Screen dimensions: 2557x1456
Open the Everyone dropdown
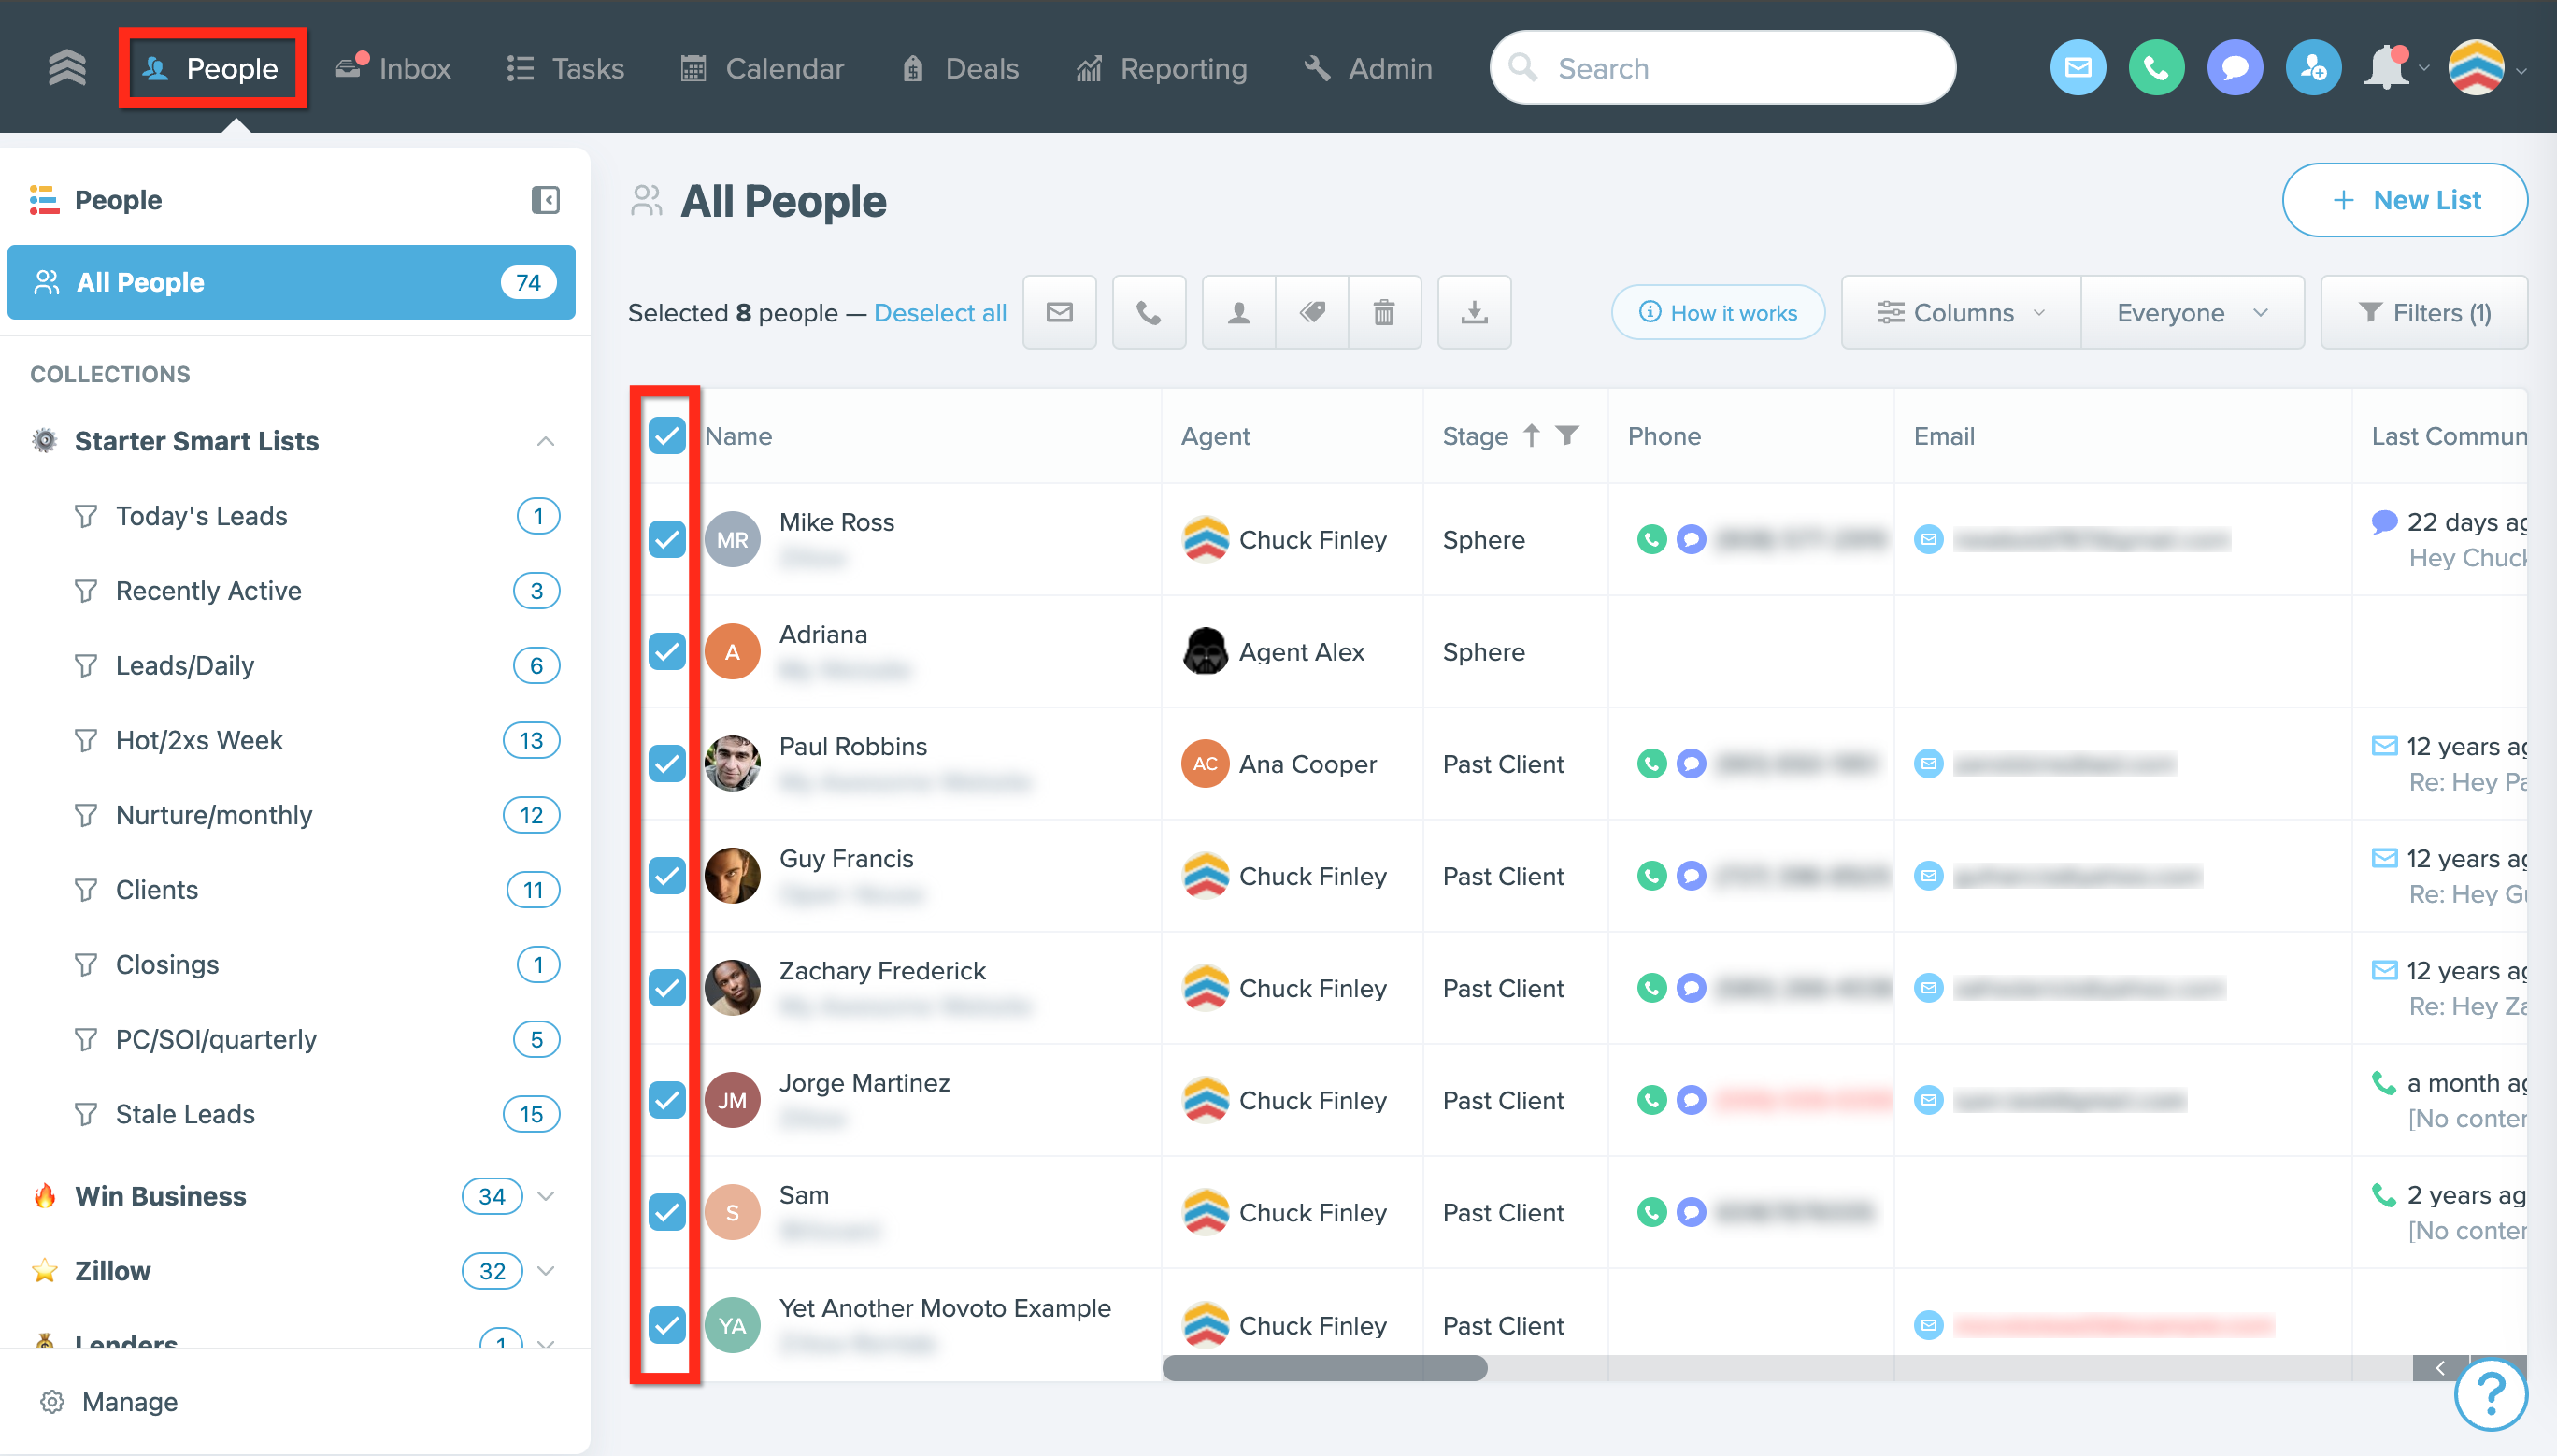point(2192,313)
